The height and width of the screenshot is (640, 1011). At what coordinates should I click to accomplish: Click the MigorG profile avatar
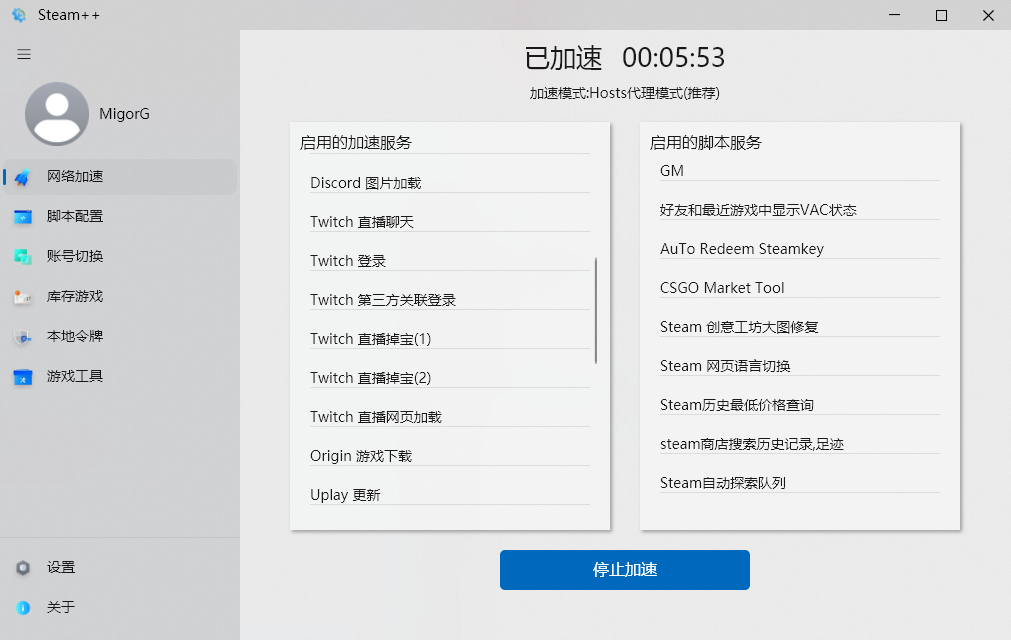click(x=57, y=113)
